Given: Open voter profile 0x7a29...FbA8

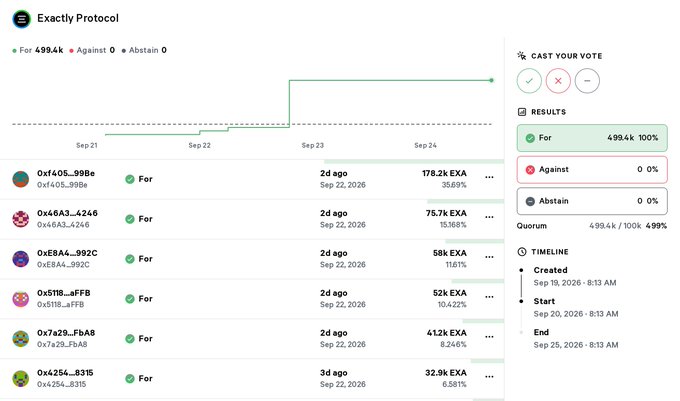Looking at the screenshot, I should coord(66,333).
